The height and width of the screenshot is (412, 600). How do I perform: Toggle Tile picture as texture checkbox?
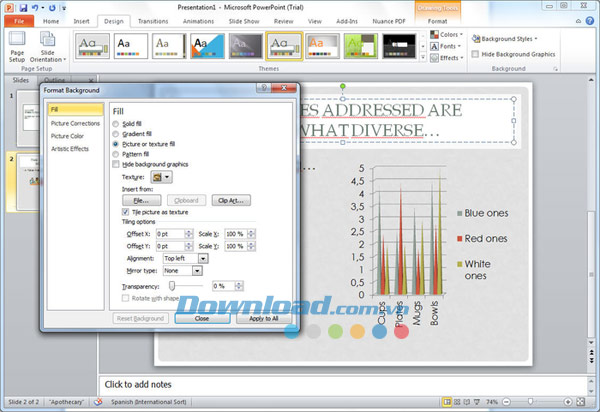pyautogui.click(x=125, y=212)
